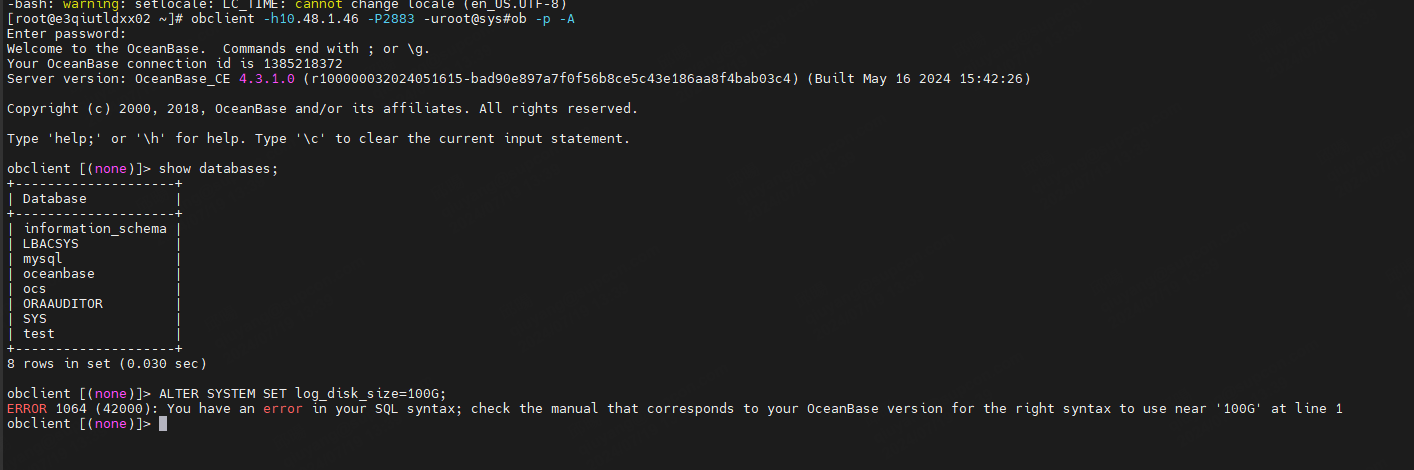Click the ALTER SYSTEM SET log_disk_size command
Image resolution: width=1414 pixels, height=470 pixels.
coord(302,394)
